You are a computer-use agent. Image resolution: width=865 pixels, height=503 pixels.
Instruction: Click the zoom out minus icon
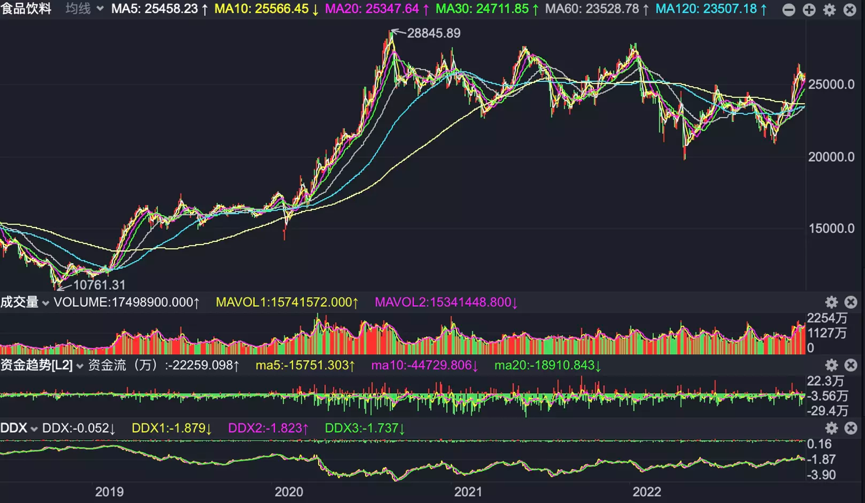pos(789,9)
